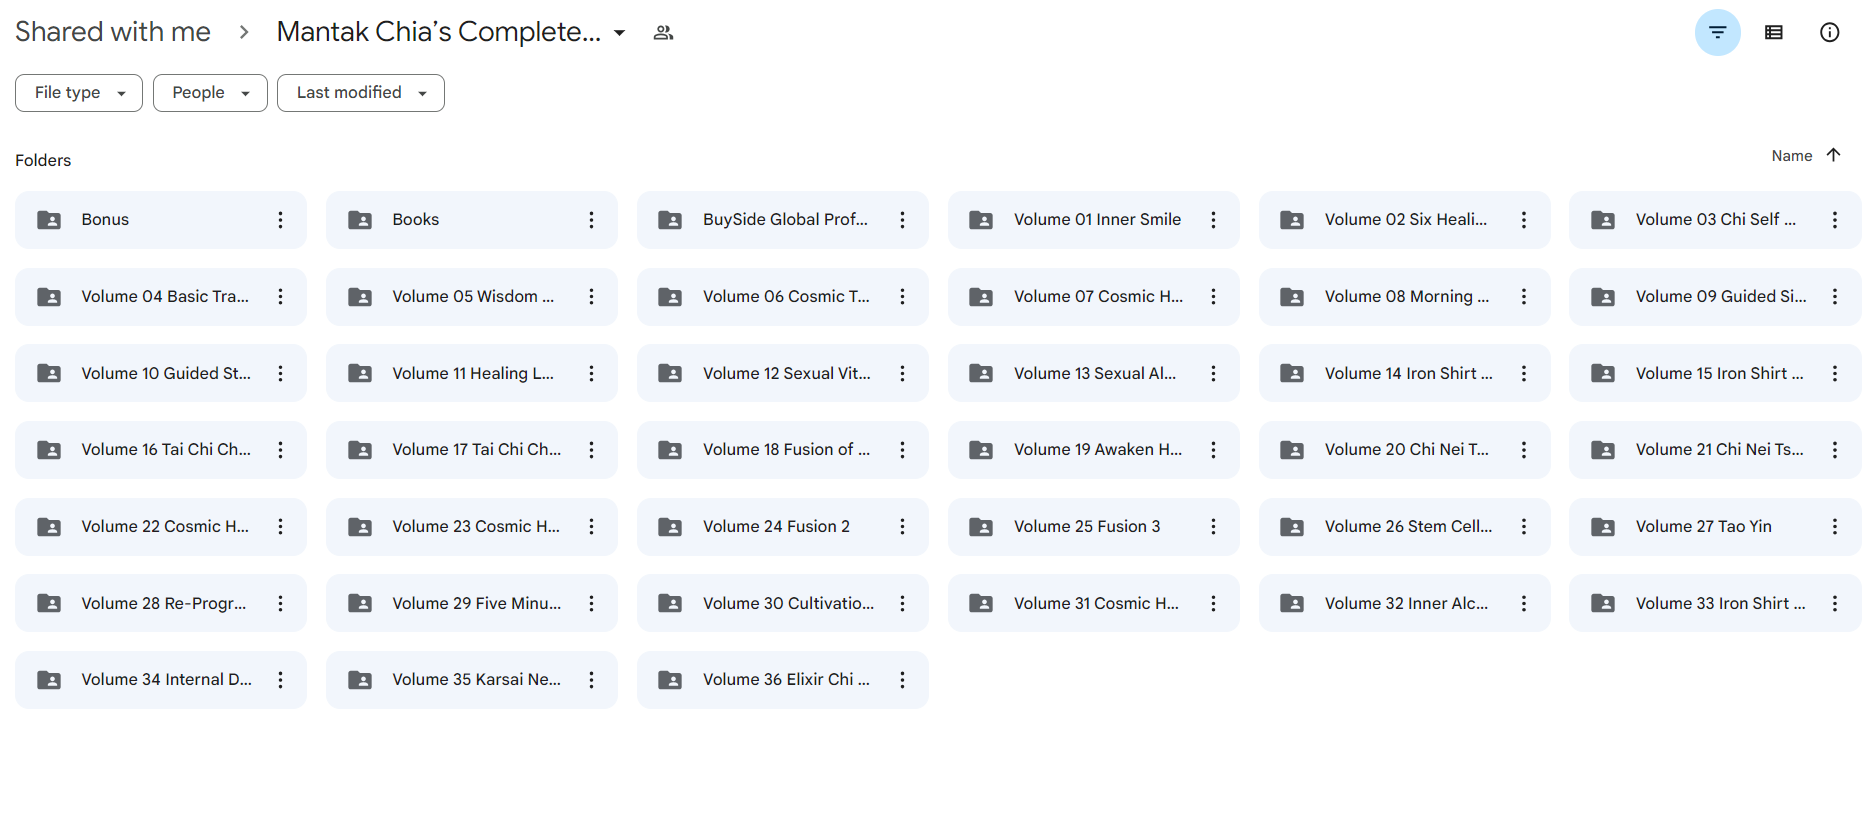The width and height of the screenshot is (1874, 815).
Task: Open more actions for Volume 36 Elixir Chi folder
Action: pos(903,680)
